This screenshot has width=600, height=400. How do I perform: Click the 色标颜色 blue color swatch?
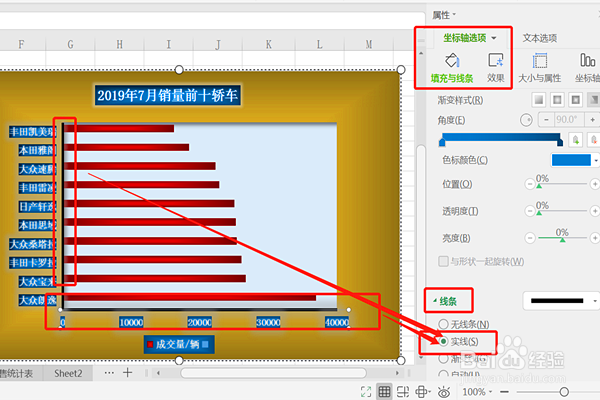click(x=571, y=160)
